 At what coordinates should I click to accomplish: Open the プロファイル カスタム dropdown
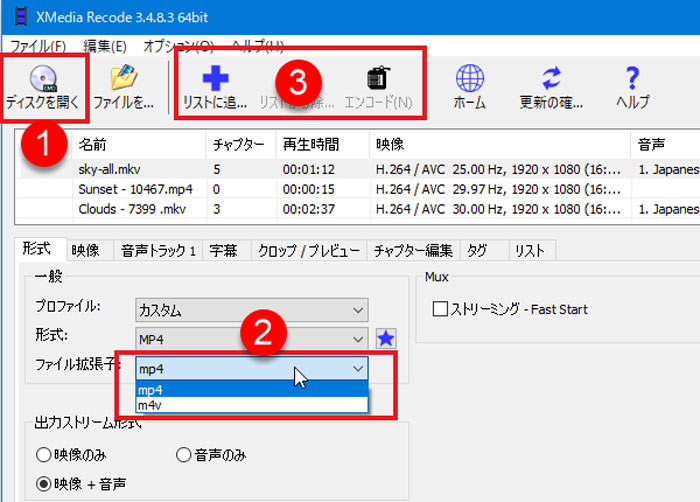click(252, 310)
